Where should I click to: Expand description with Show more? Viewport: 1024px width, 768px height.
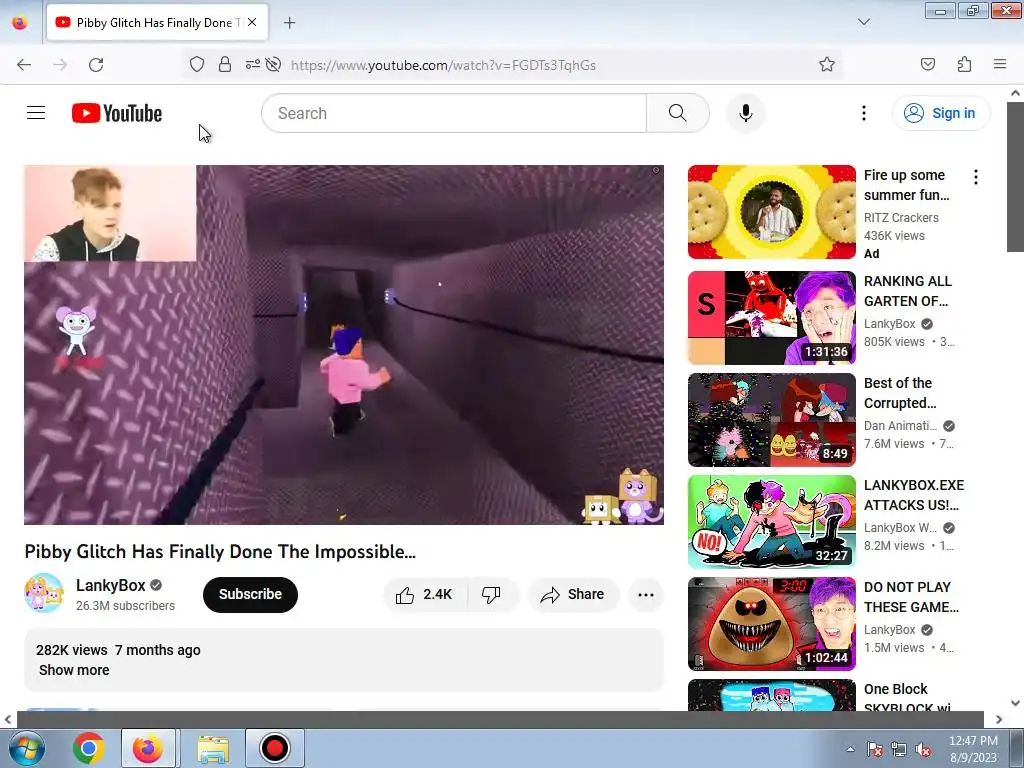coord(74,670)
